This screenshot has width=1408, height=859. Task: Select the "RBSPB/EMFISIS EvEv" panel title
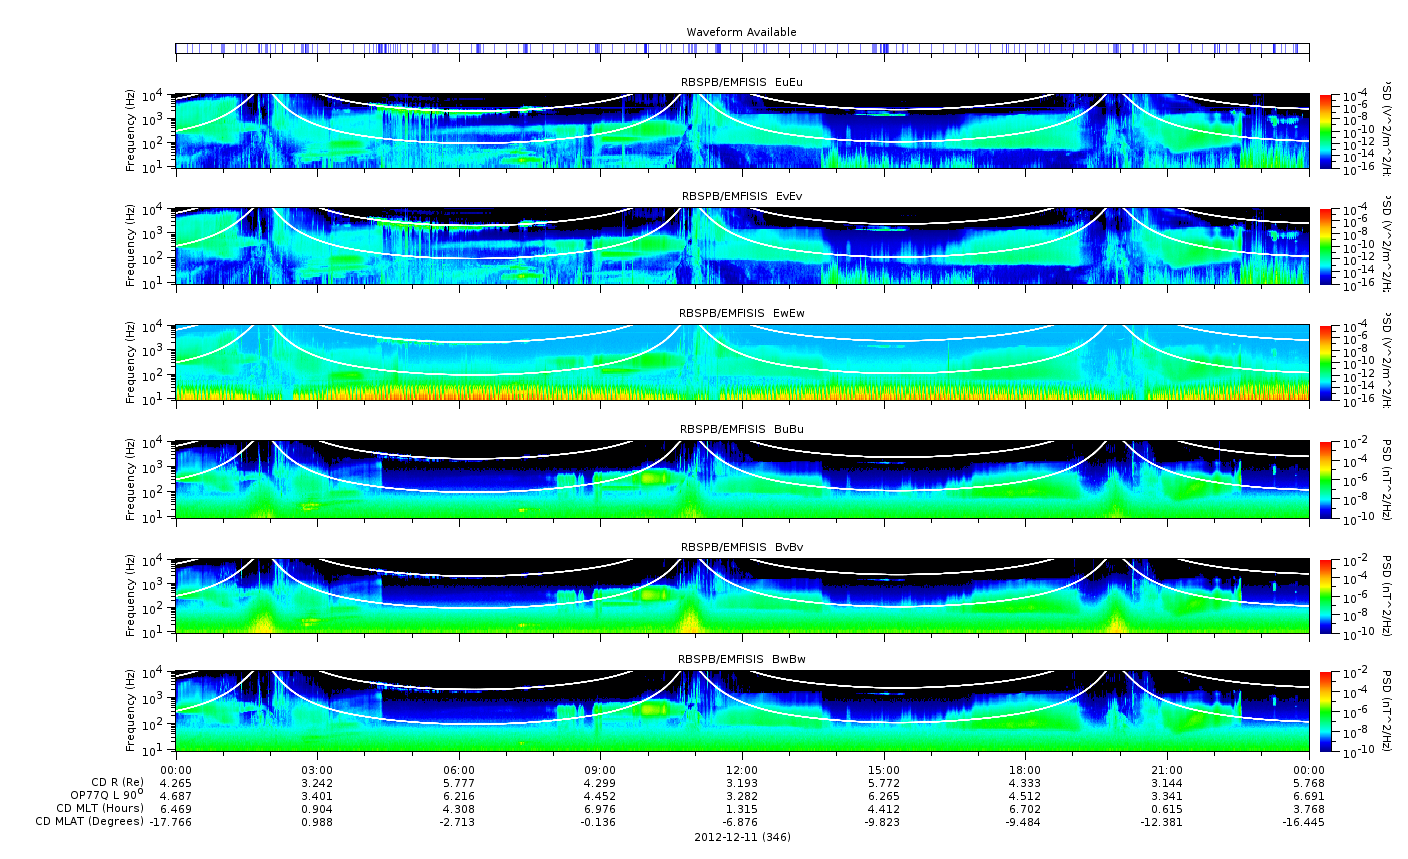[741, 196]
